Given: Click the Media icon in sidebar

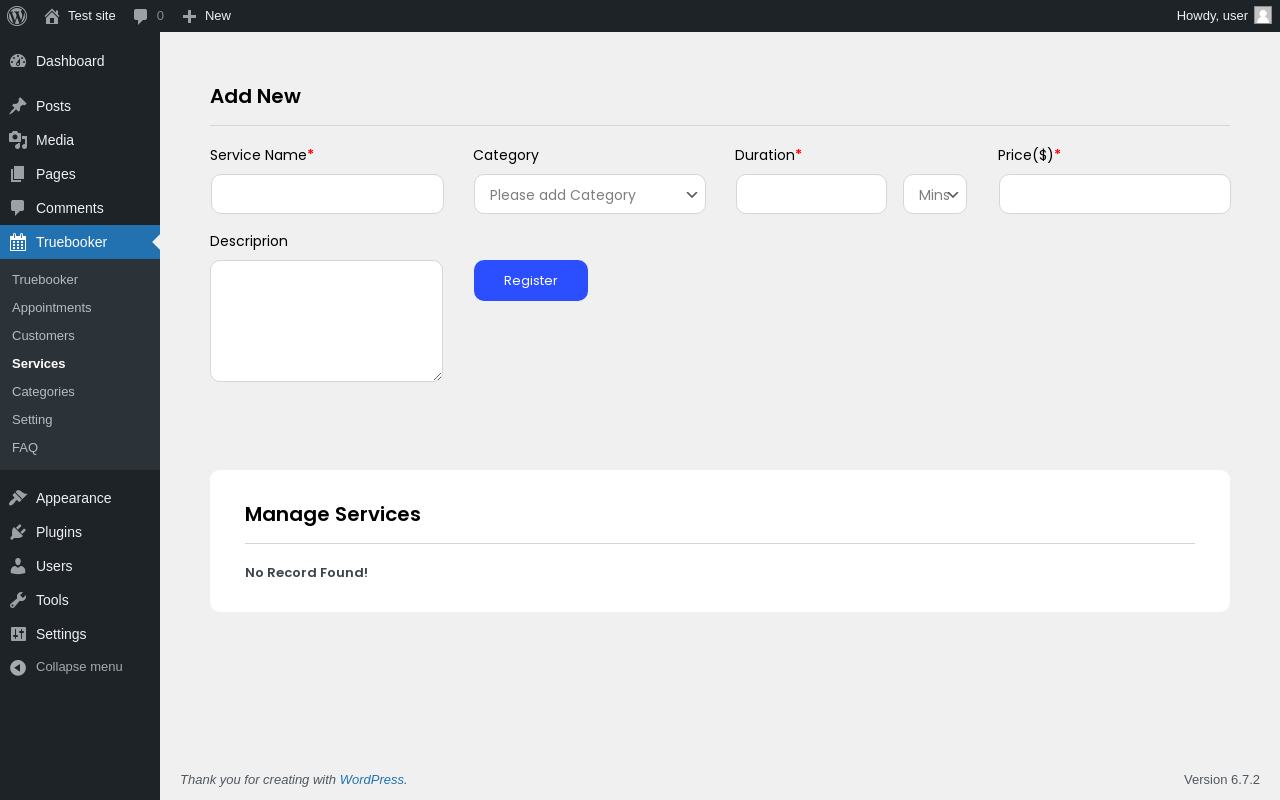Looking at the screenshot, I should tap(18, 140).
